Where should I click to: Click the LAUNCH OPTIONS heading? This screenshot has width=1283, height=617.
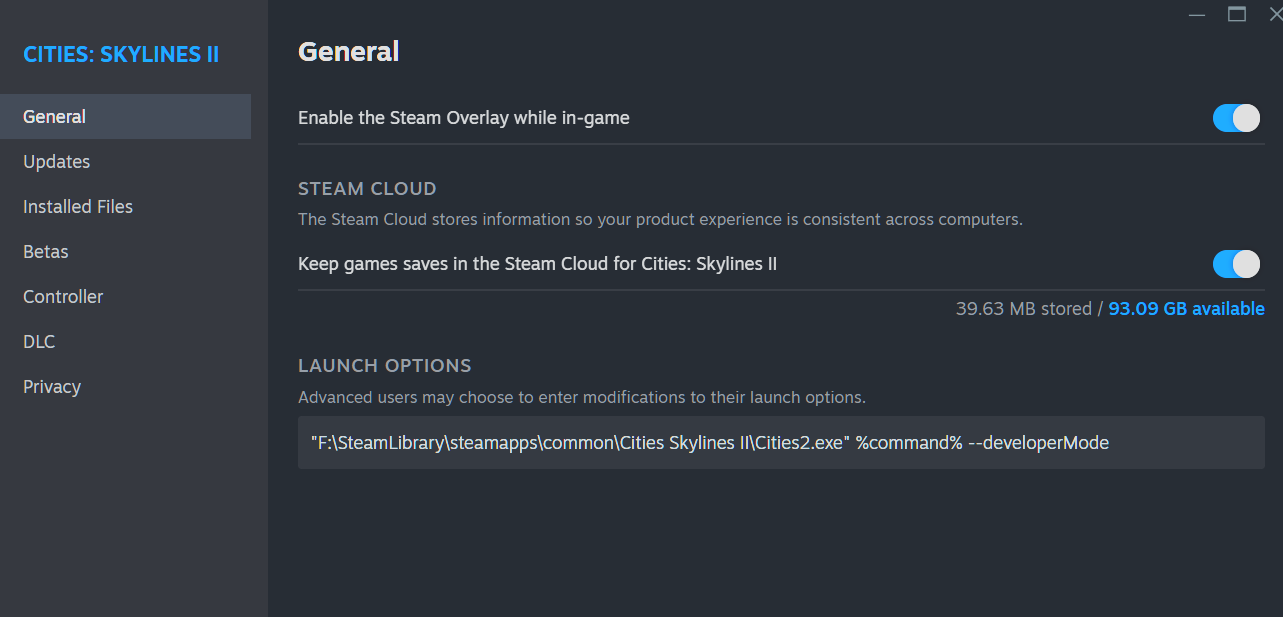[x=384, y=365]
